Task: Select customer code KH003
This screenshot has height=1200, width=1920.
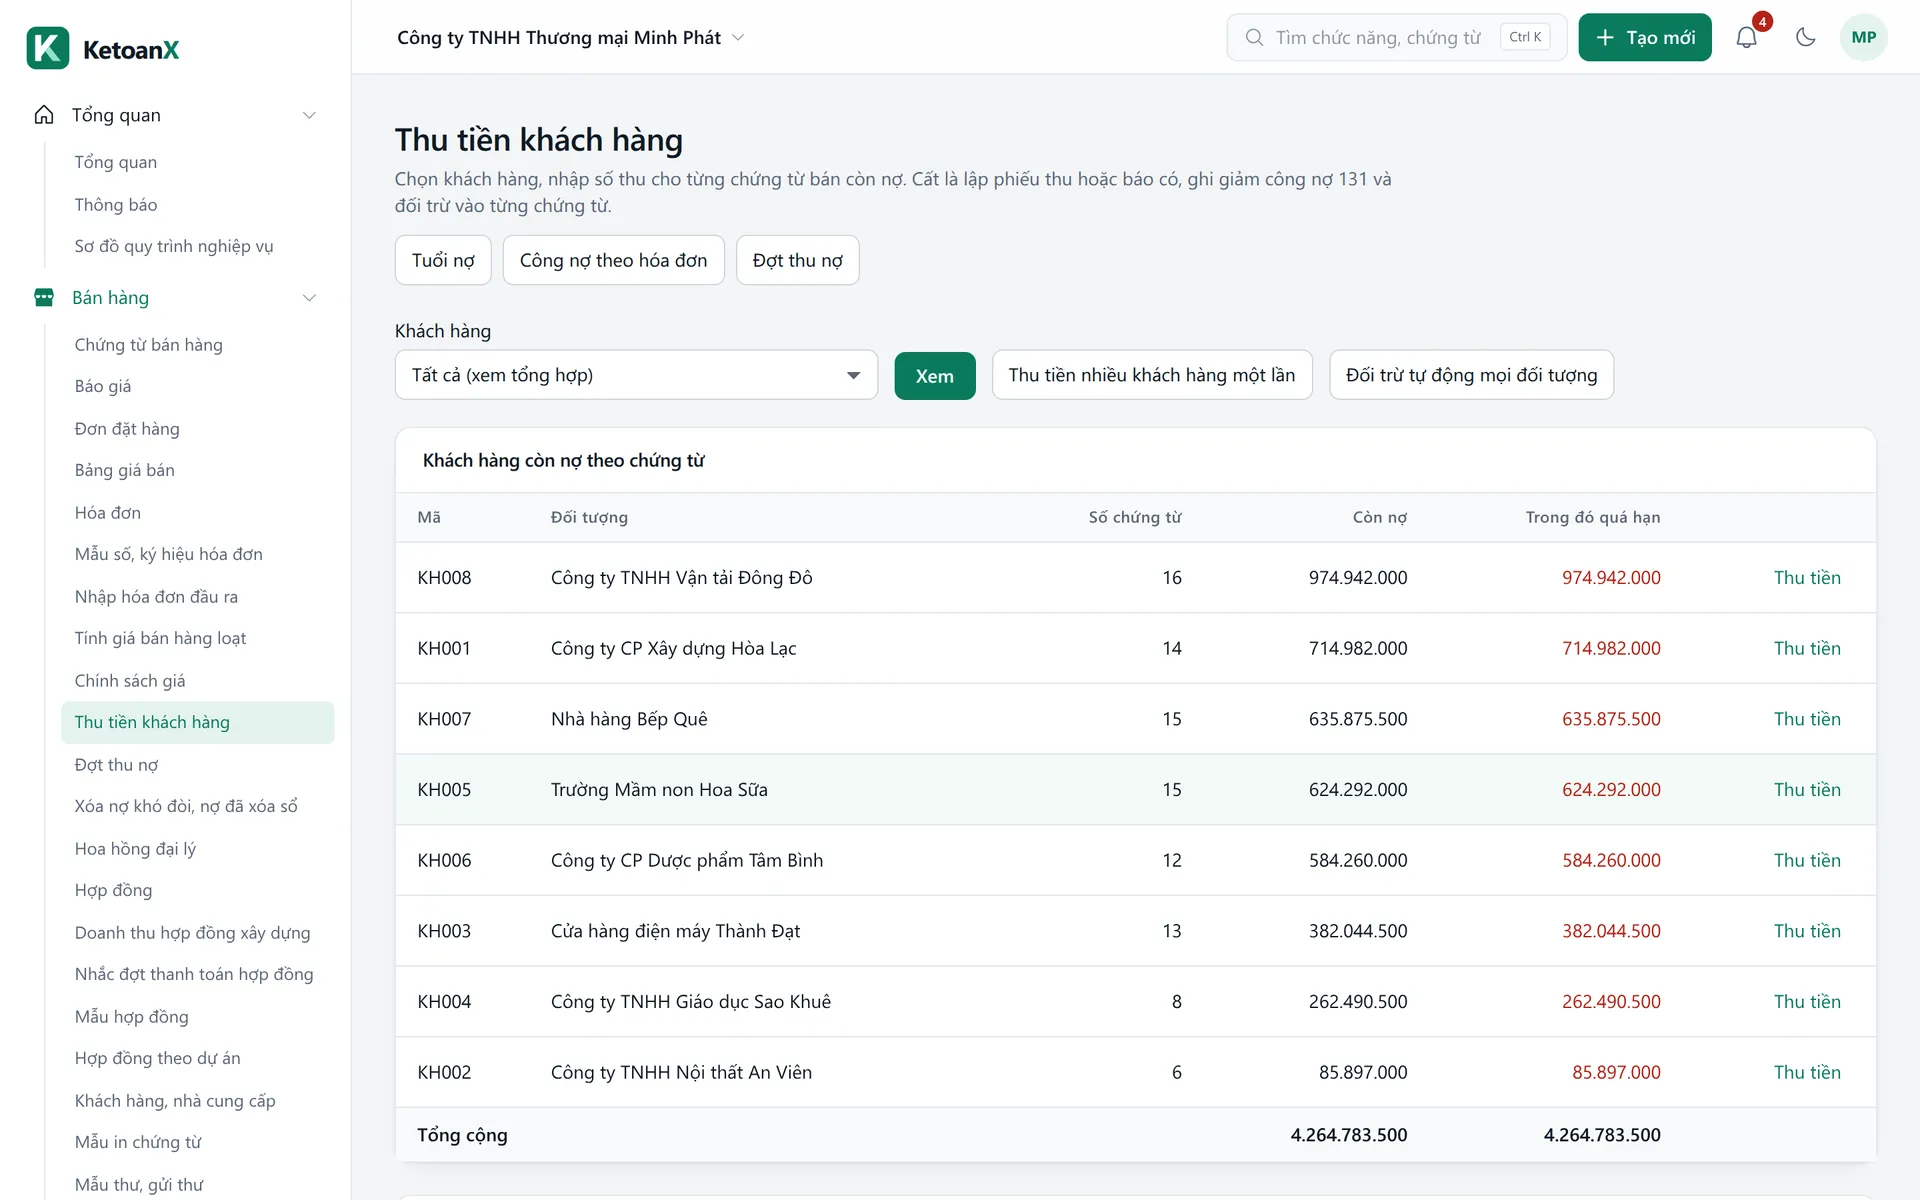Action: pos(444,931)
